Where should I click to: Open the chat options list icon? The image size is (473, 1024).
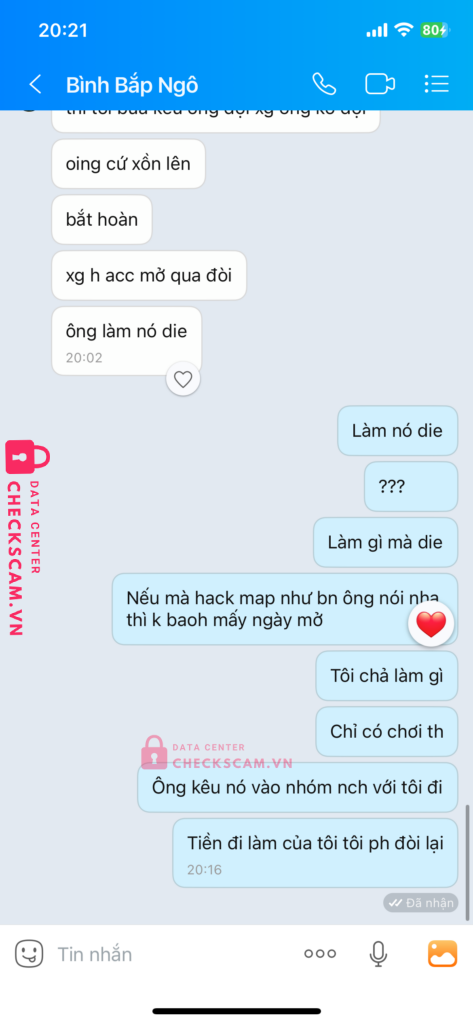[436, 84]
